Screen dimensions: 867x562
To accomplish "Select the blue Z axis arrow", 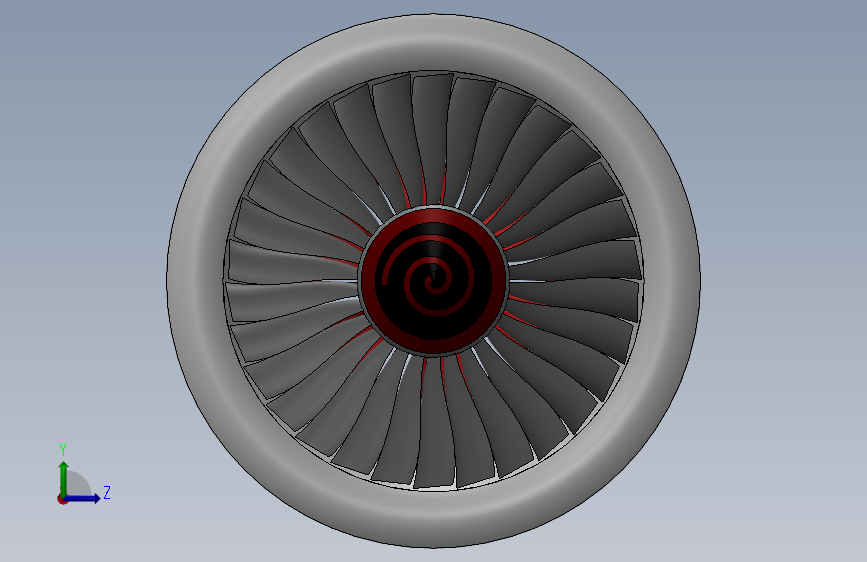I will click(82, 498).
